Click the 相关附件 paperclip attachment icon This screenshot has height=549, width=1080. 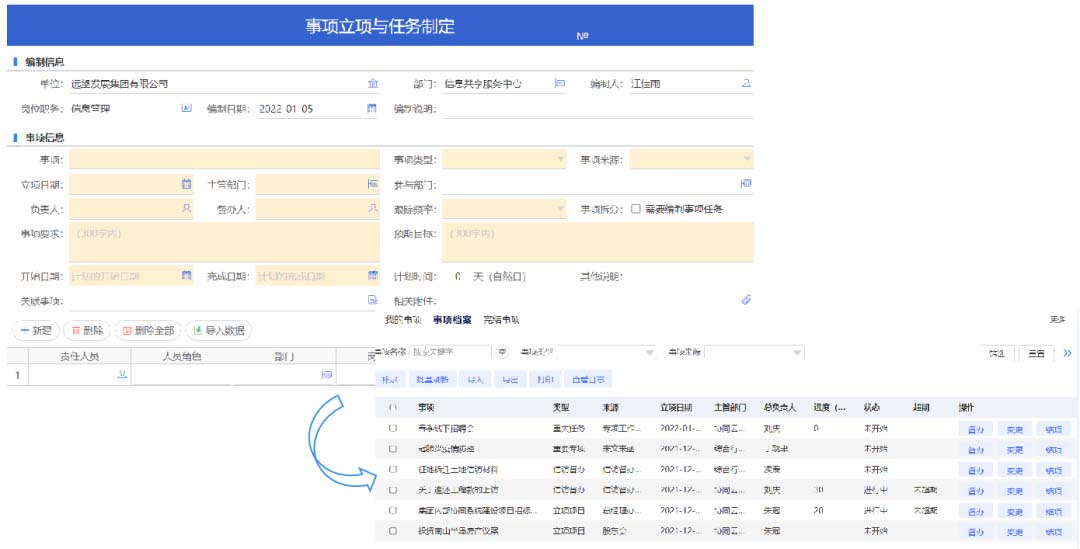746,300
